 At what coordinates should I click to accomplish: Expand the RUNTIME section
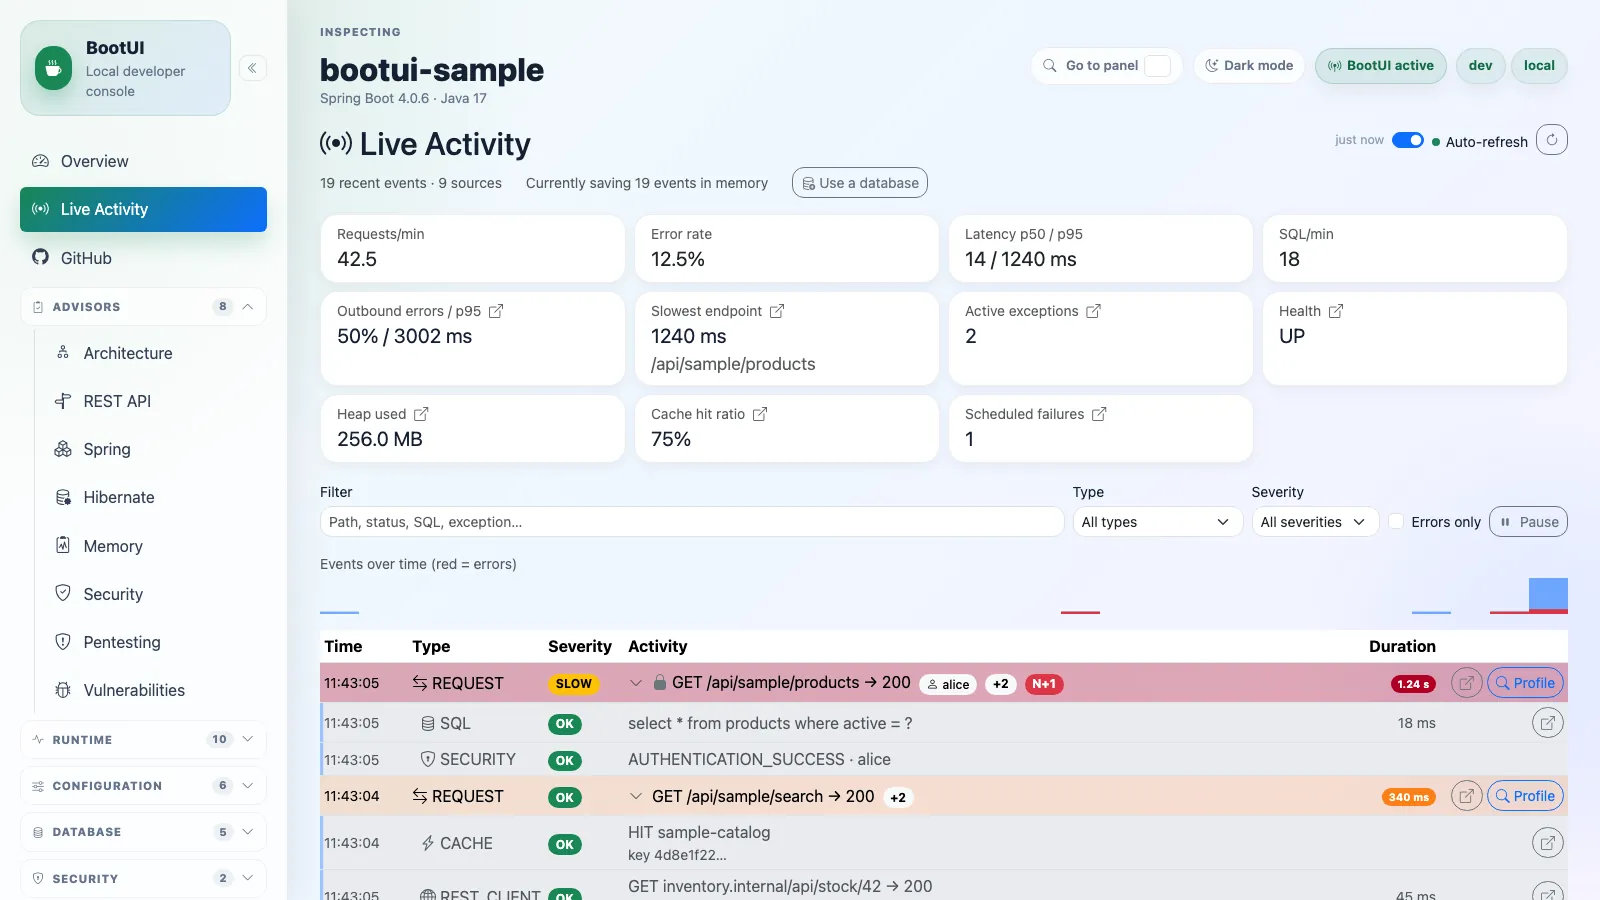click(x=143, y=740)
